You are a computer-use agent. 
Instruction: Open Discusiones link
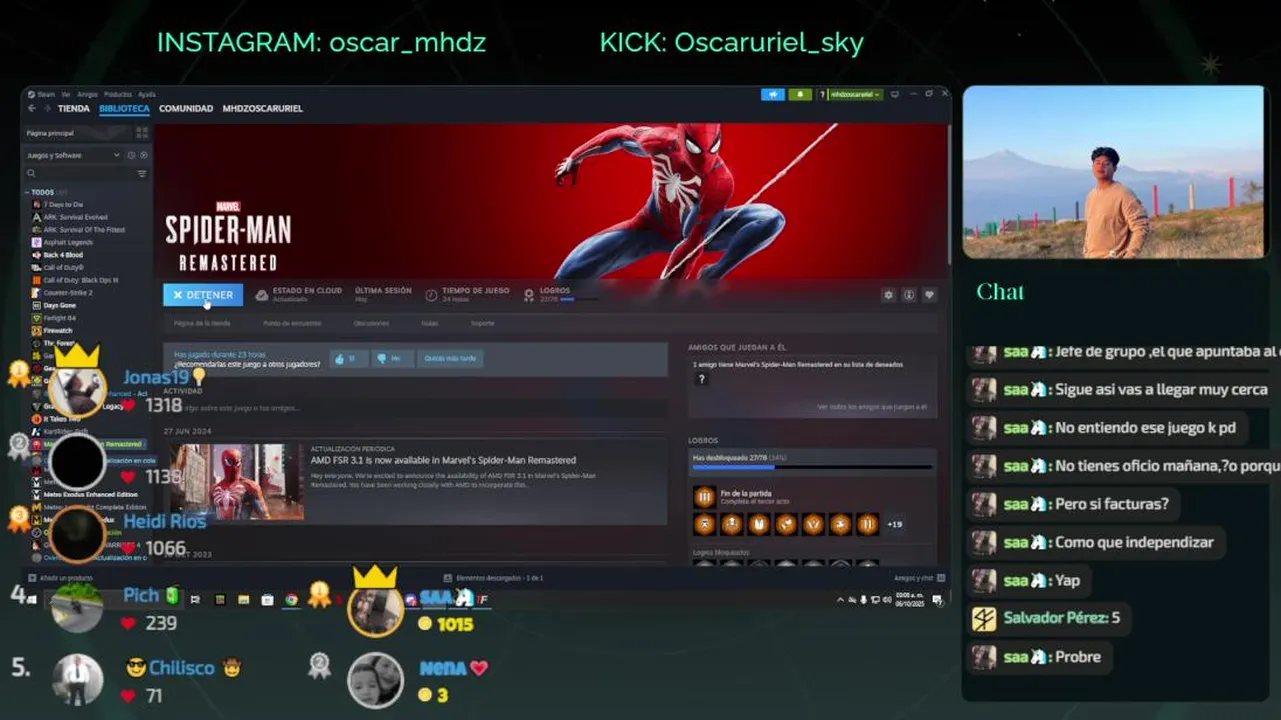tap(371, 323)
